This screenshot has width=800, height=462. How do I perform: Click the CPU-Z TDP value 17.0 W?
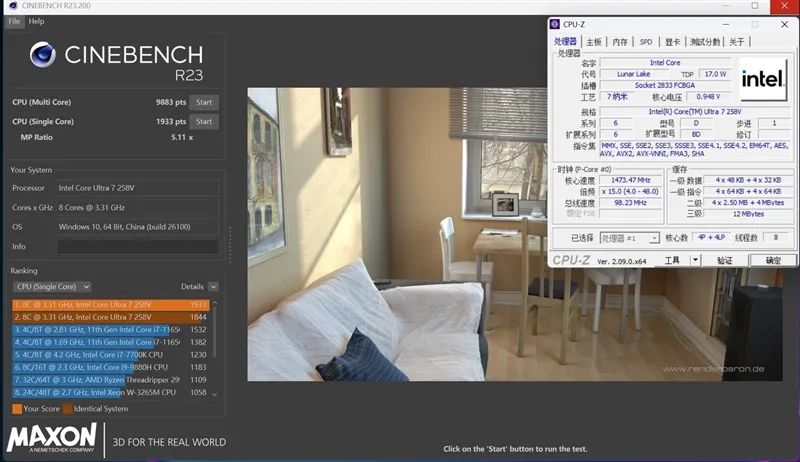715,74
